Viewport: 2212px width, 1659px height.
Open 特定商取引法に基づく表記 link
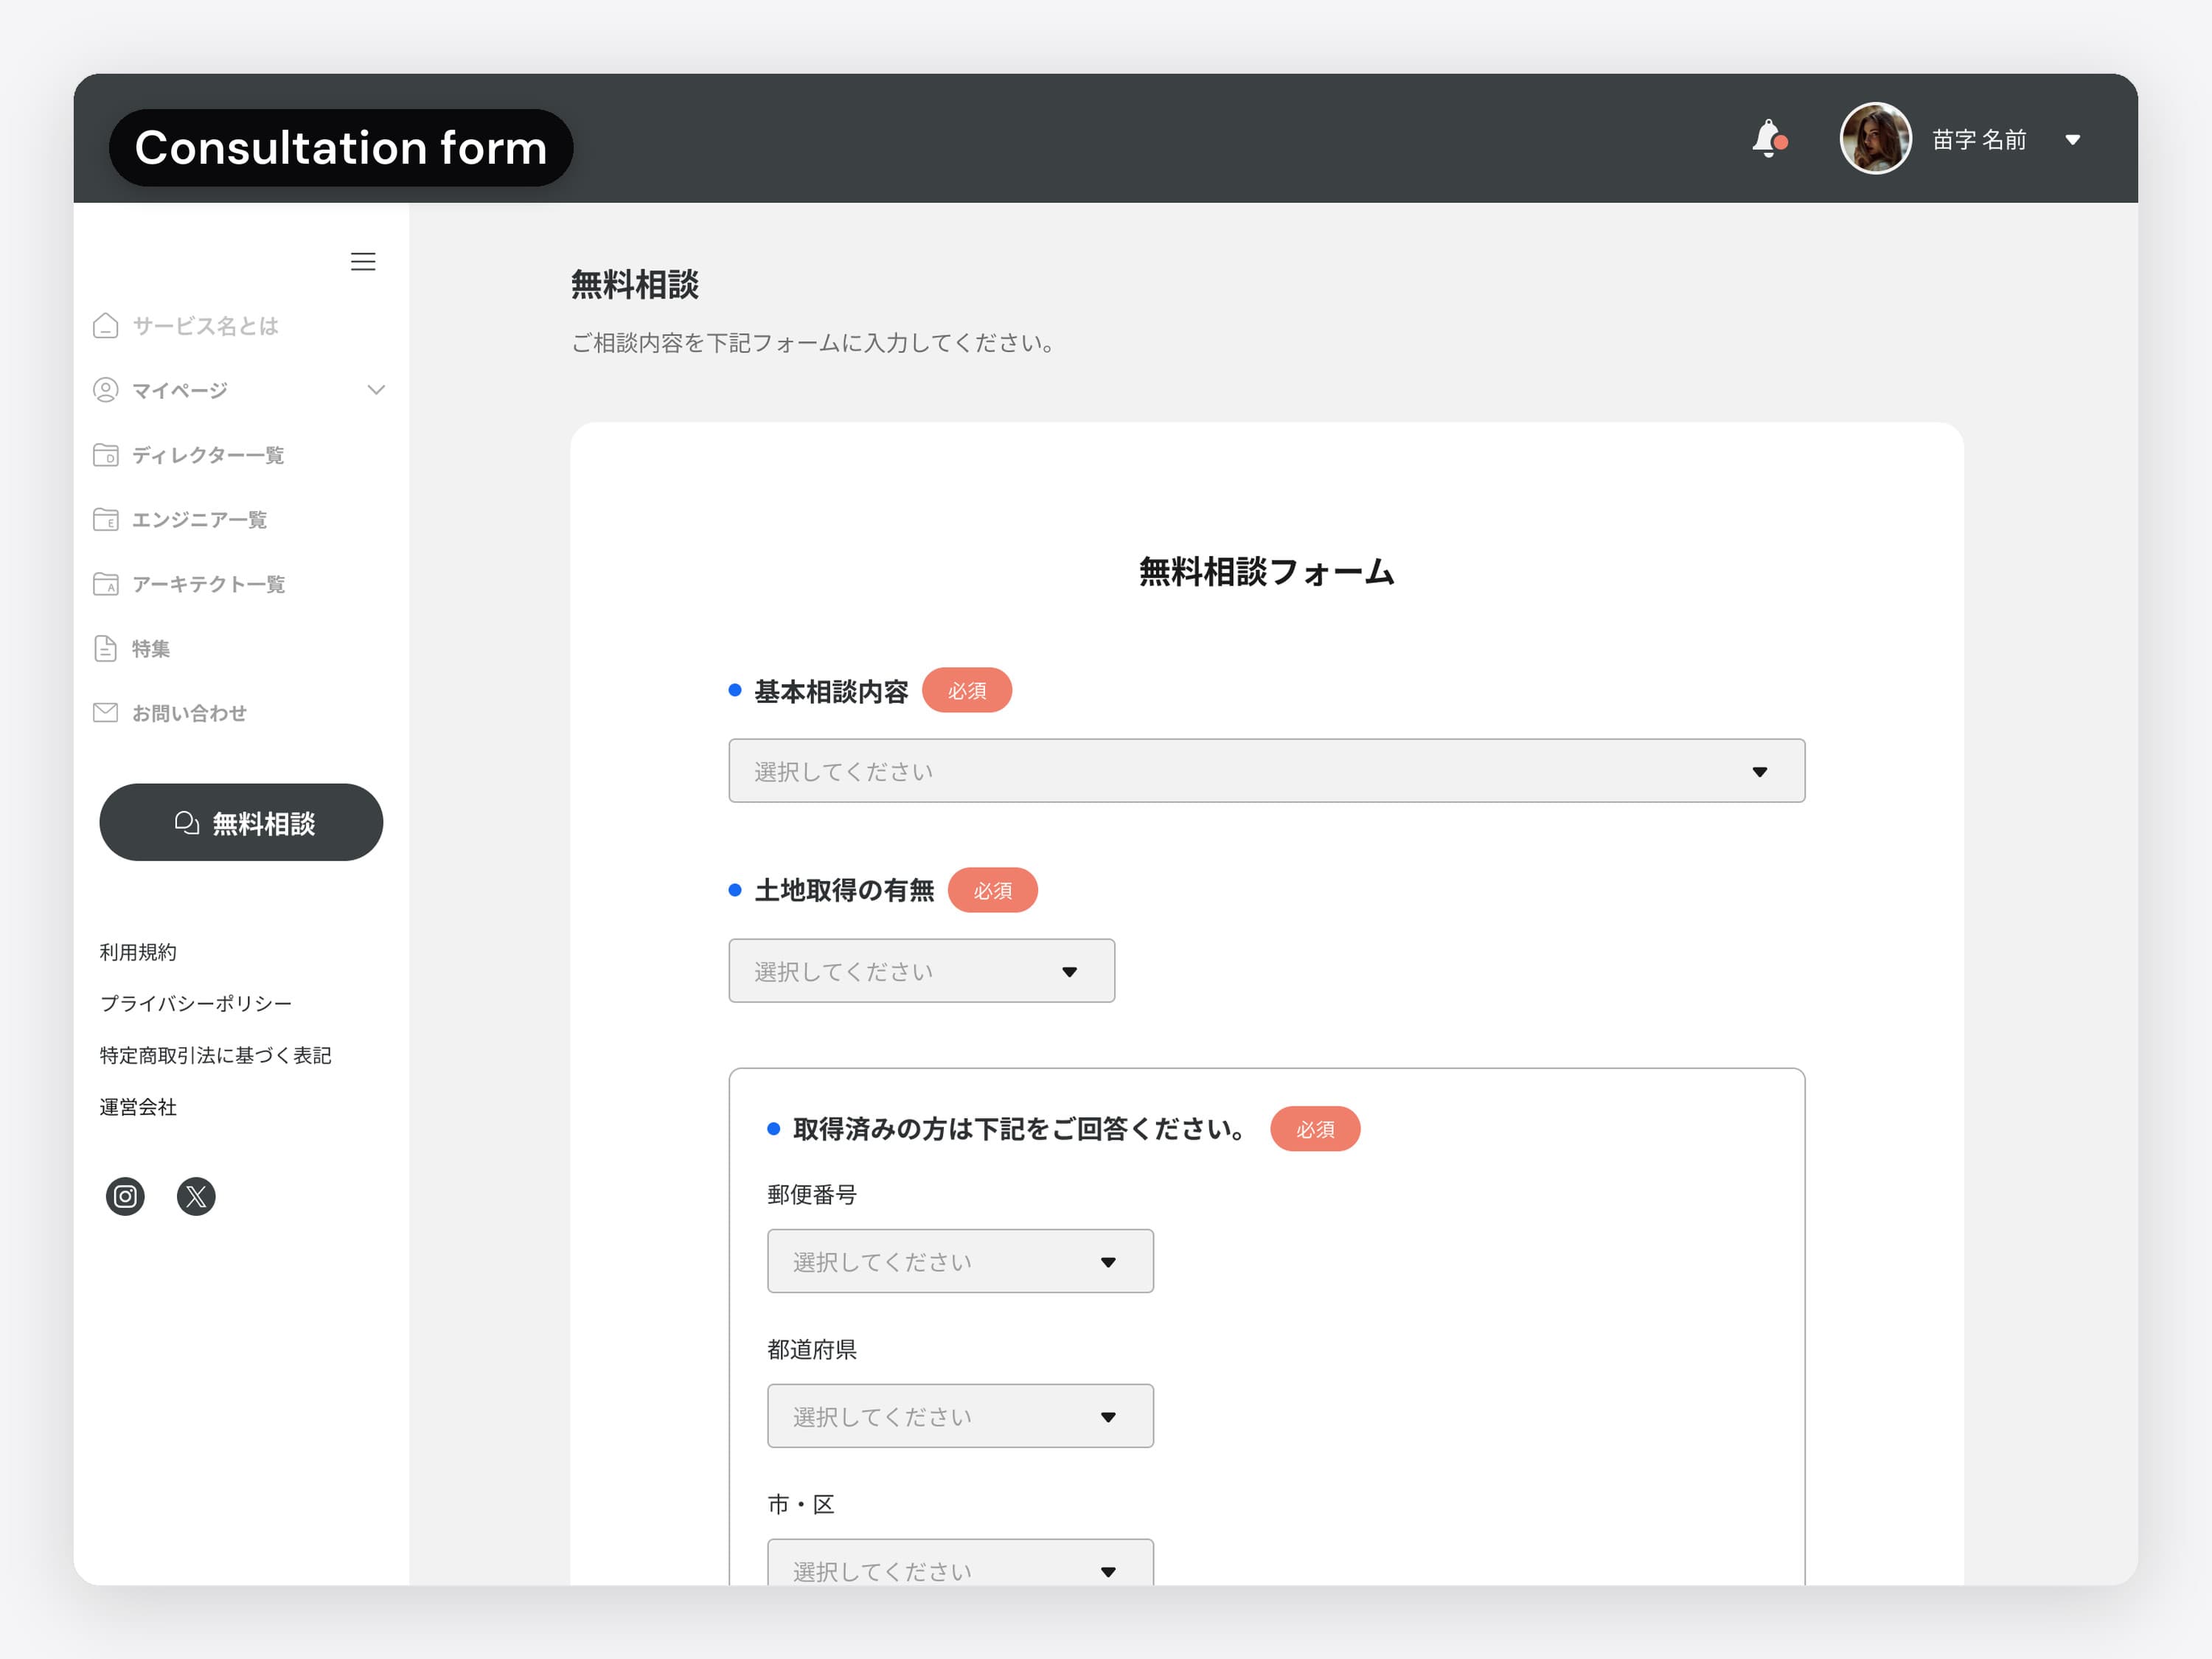pyautogui.click(x=215, y=1055)
